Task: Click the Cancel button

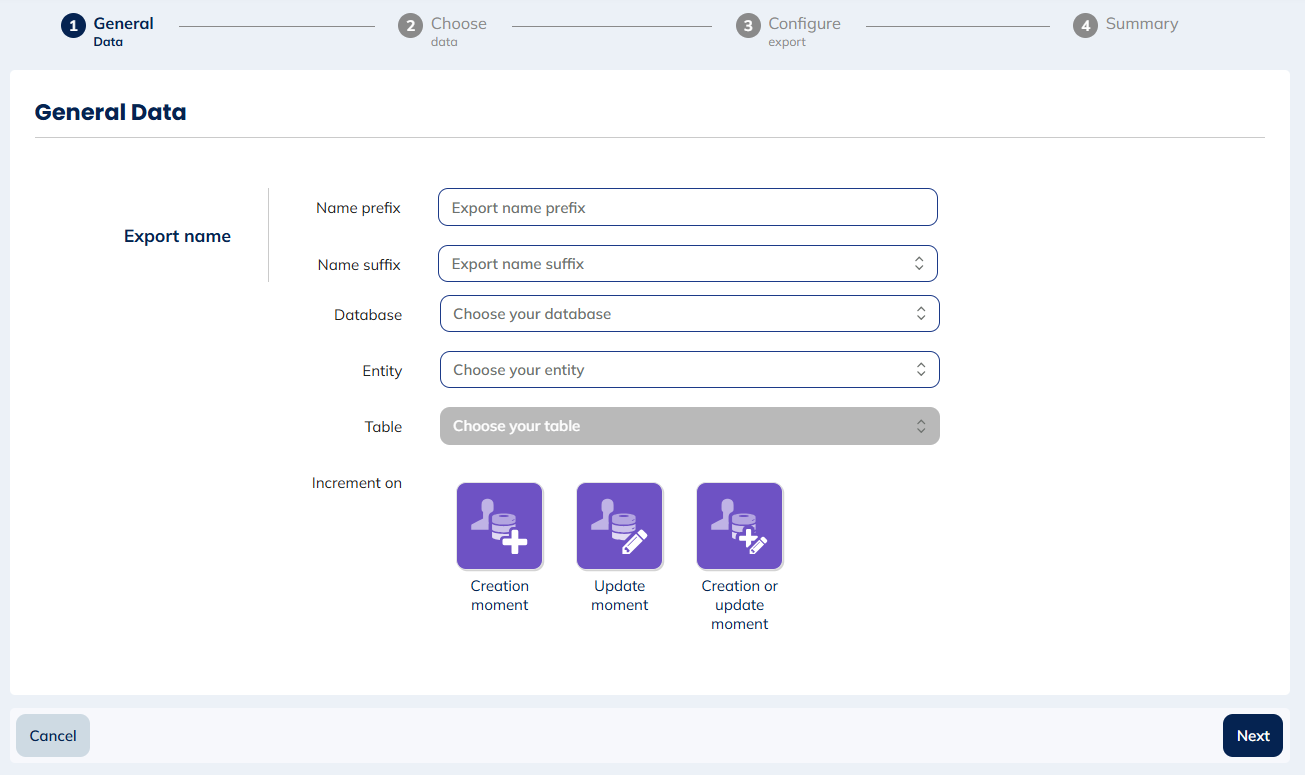Action: (52, 735)
